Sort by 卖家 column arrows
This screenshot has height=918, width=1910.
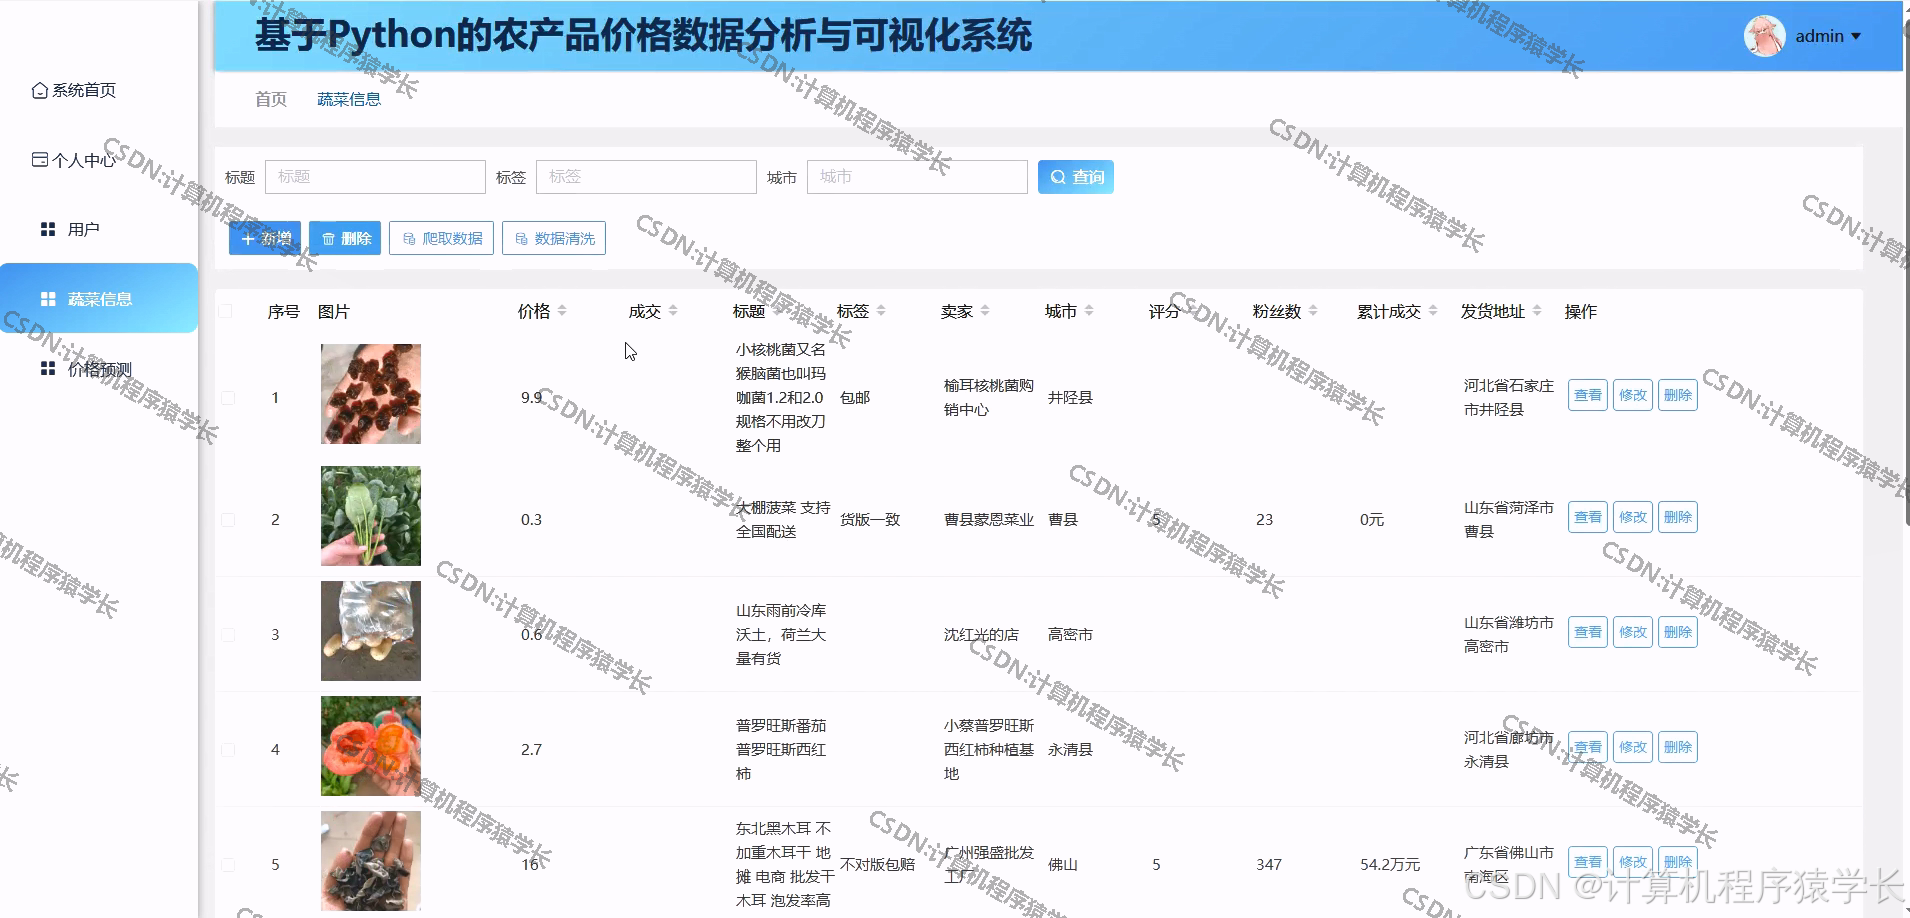[985, 311]
